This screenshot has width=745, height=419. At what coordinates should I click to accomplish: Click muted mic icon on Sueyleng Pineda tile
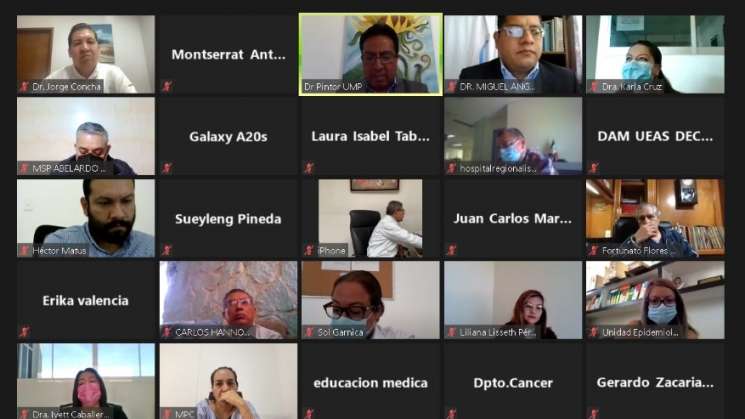tap(167, 250)
